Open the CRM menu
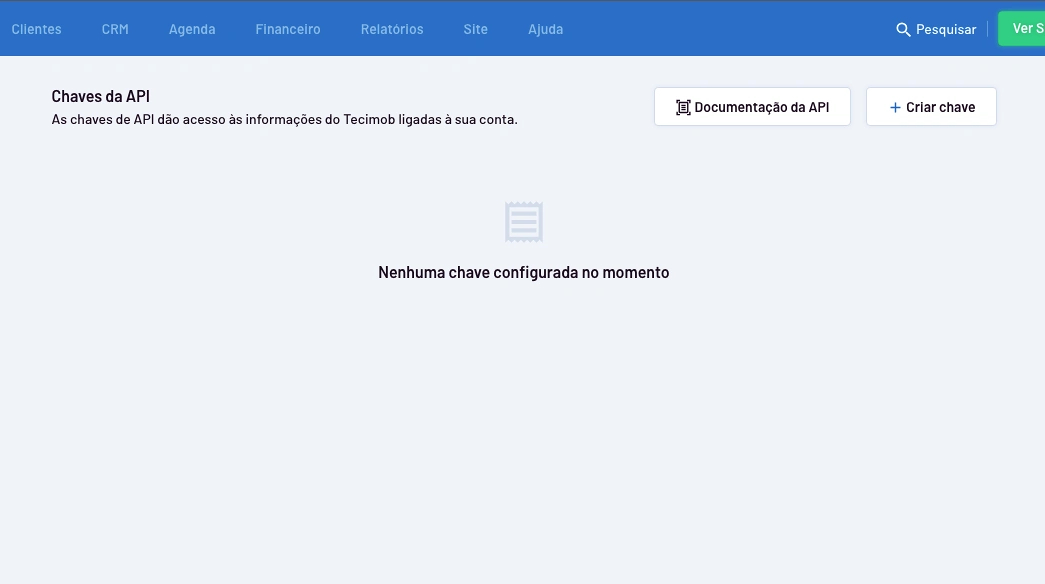Screen dimensions: 1045x584 point(115,29)
